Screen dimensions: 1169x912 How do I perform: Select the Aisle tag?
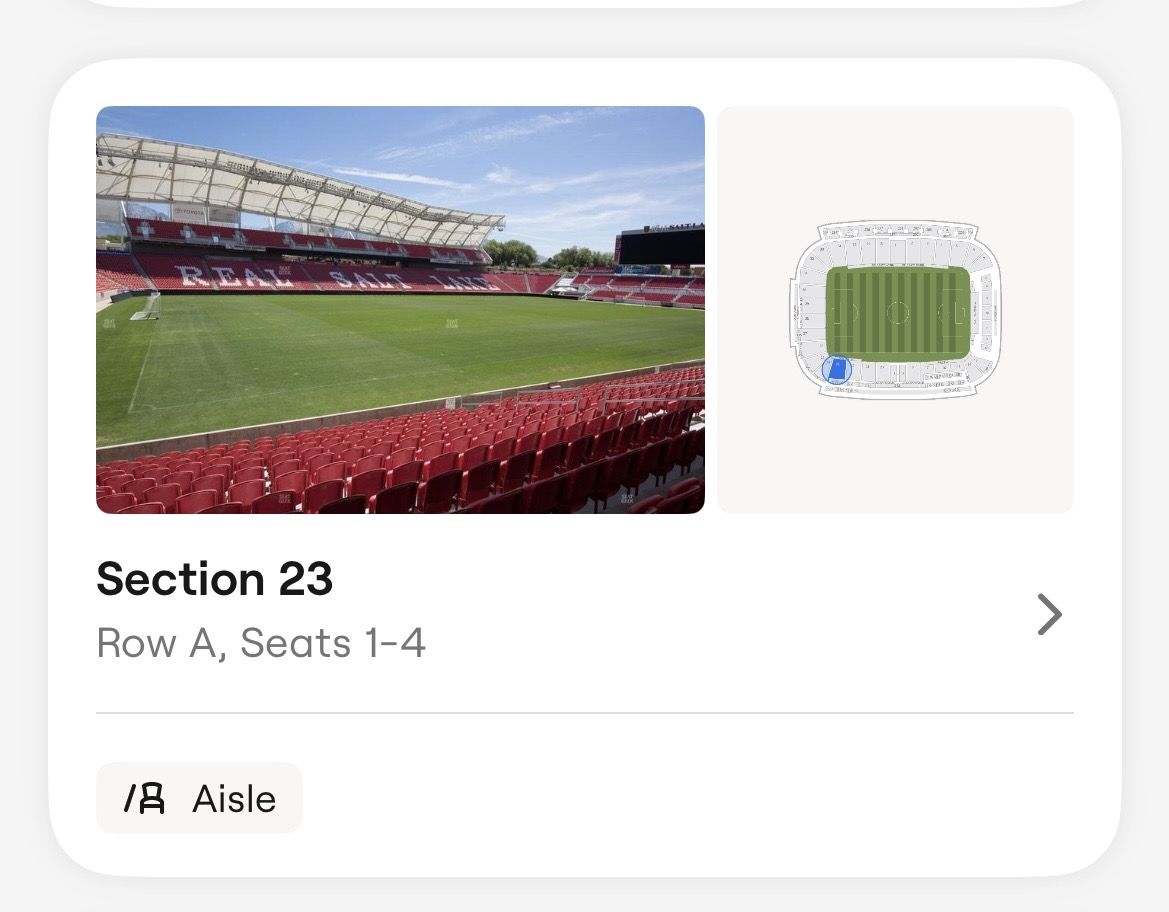point(199,798)
